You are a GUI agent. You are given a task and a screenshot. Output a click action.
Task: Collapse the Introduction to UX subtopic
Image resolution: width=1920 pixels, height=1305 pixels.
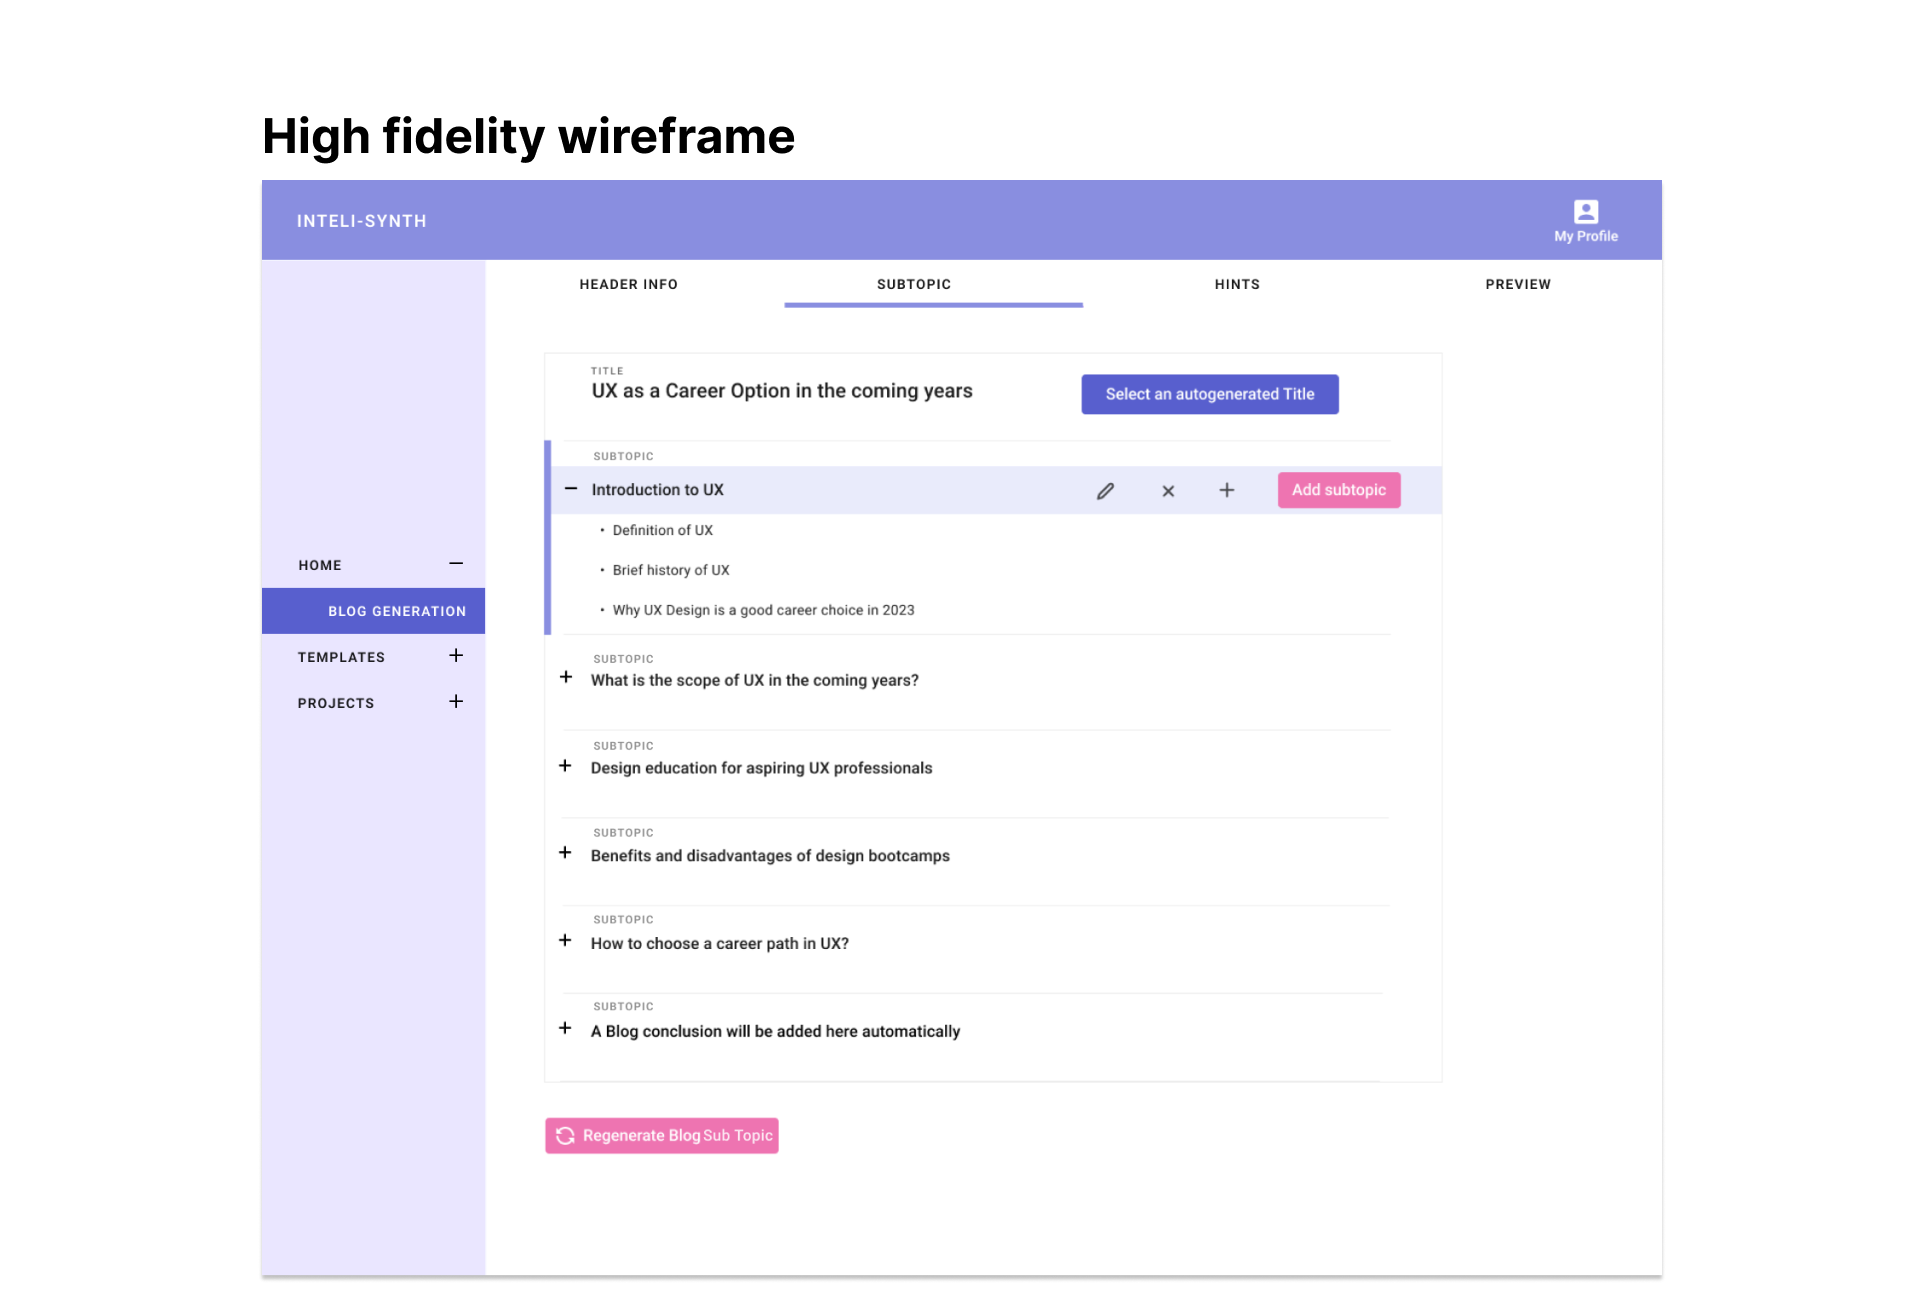(x=570, y=488)
